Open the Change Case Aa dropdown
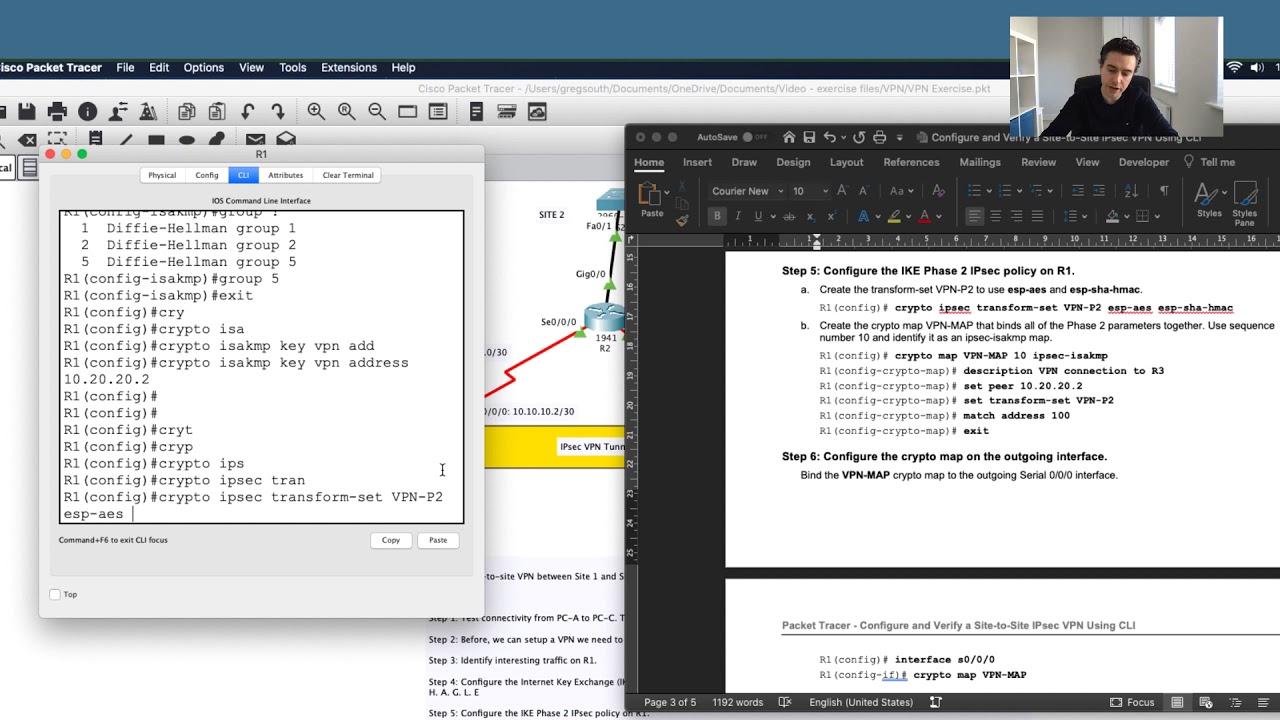 point(901,191)
